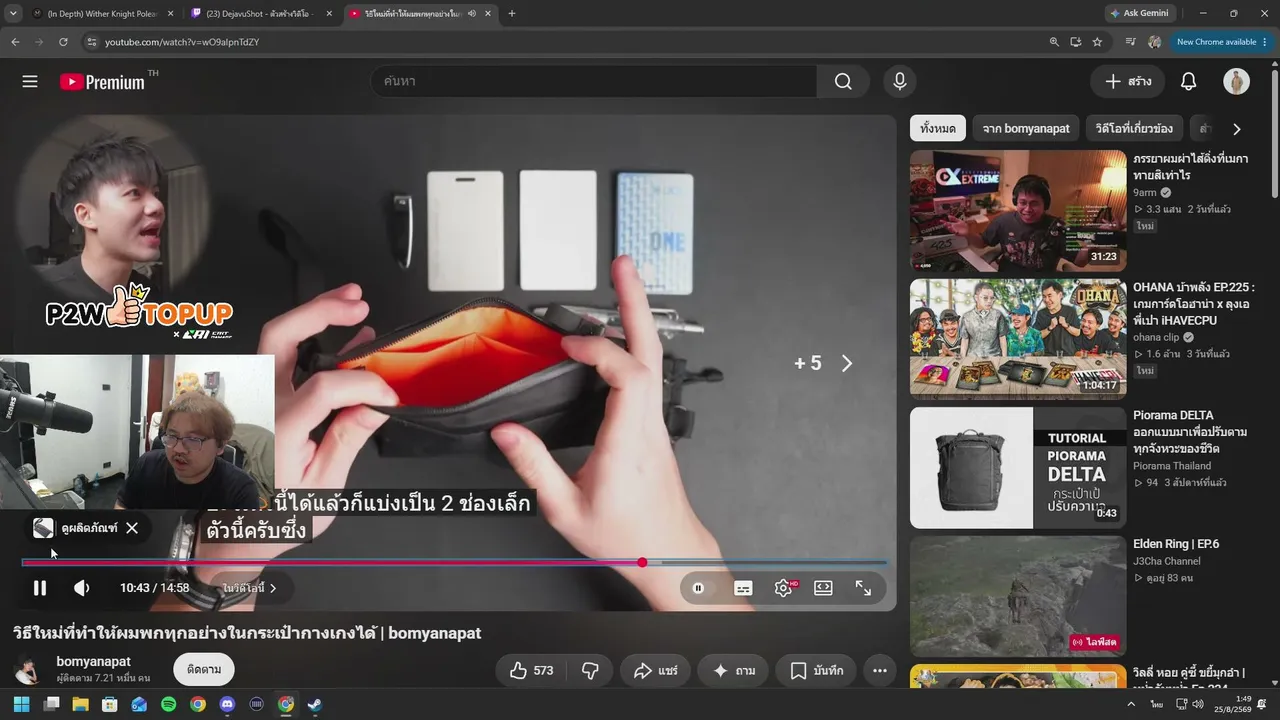The image size is (1280, 720).
Task: Open the Elden Ring | EP.6 title
Action: tap(1176, 544)
